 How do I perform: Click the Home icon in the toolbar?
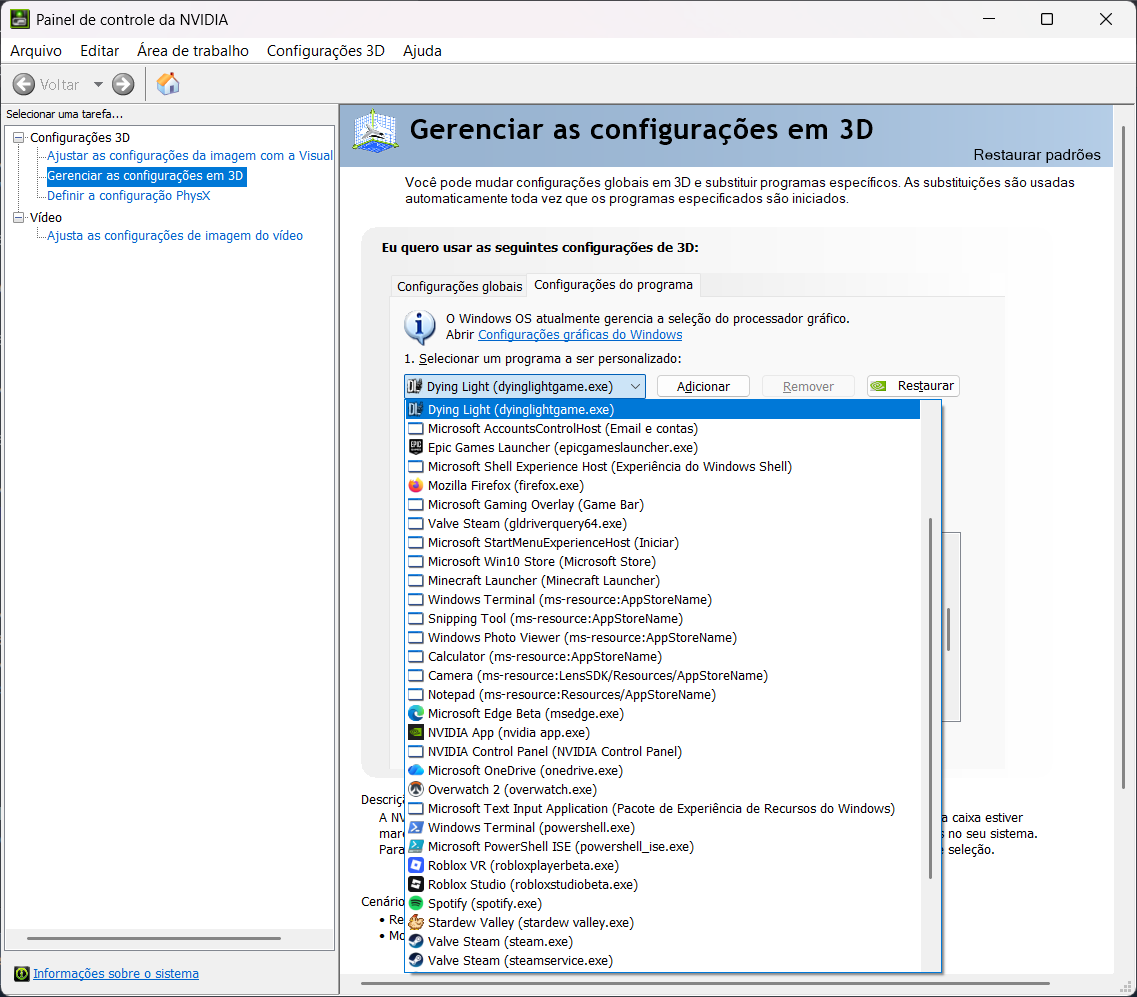click(168, 84)
